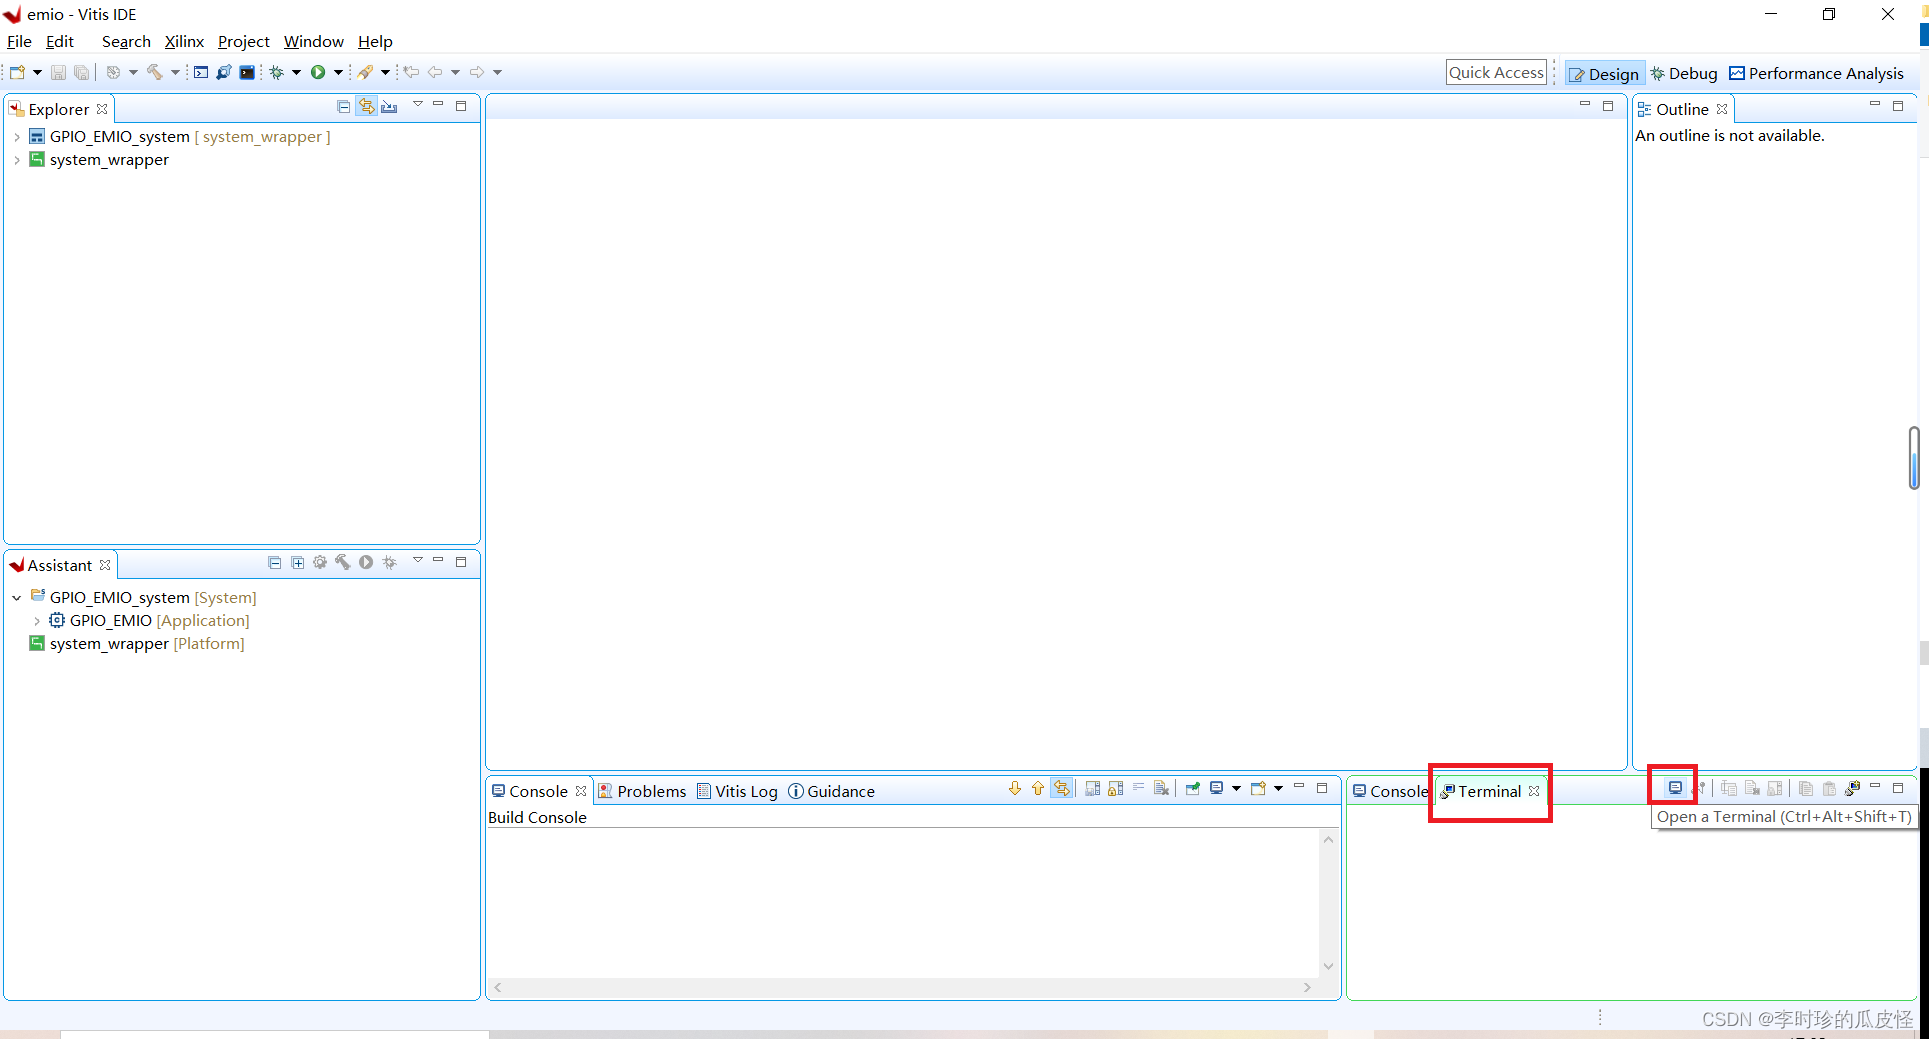Expand all items in the Assistant view
The height and width of the screenshot is (1039, 1929).
tap(297, 563)
